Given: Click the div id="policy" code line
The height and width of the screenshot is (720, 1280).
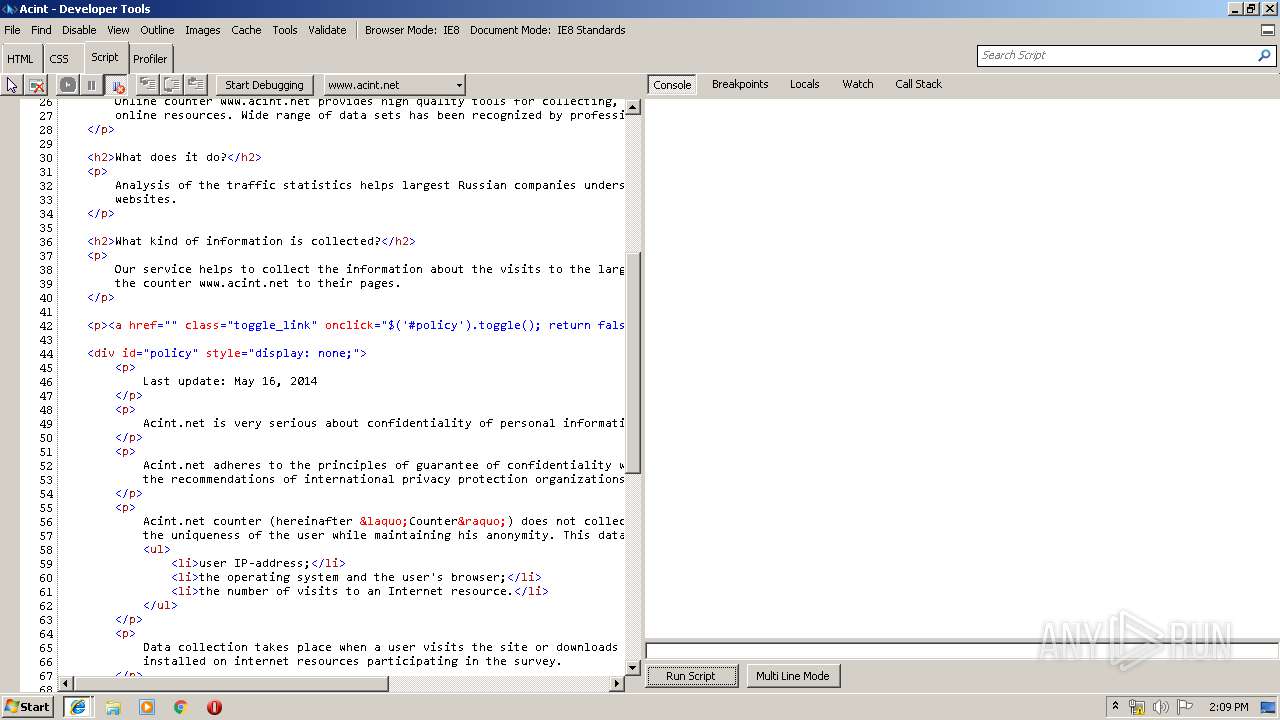Looking at the screenshot, I should pos(227,353).
